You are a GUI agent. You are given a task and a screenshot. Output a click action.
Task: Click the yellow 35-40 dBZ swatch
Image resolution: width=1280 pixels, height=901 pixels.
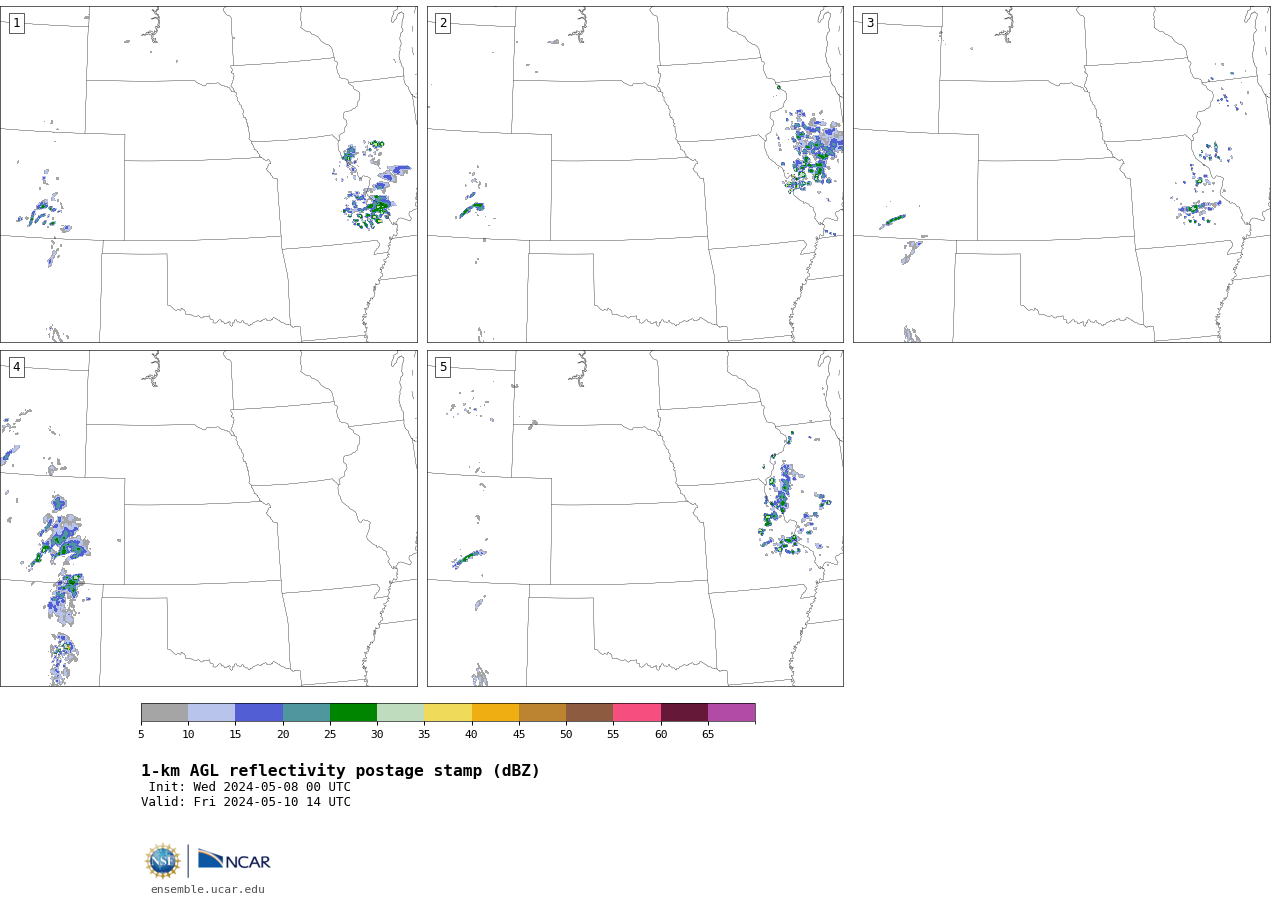click(448, 712)
